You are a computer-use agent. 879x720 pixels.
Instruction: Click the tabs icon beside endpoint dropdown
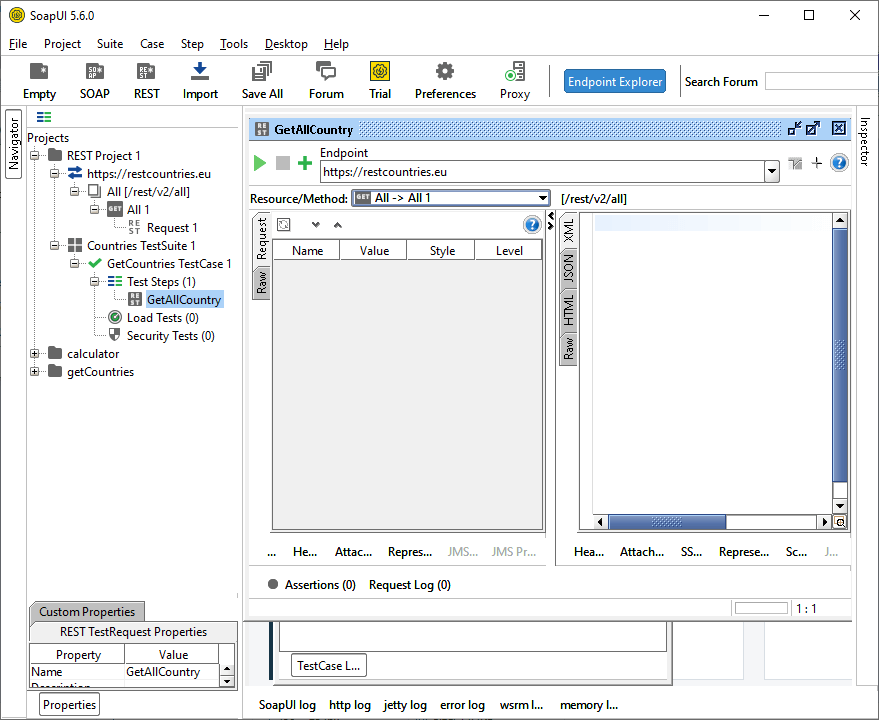795,164
